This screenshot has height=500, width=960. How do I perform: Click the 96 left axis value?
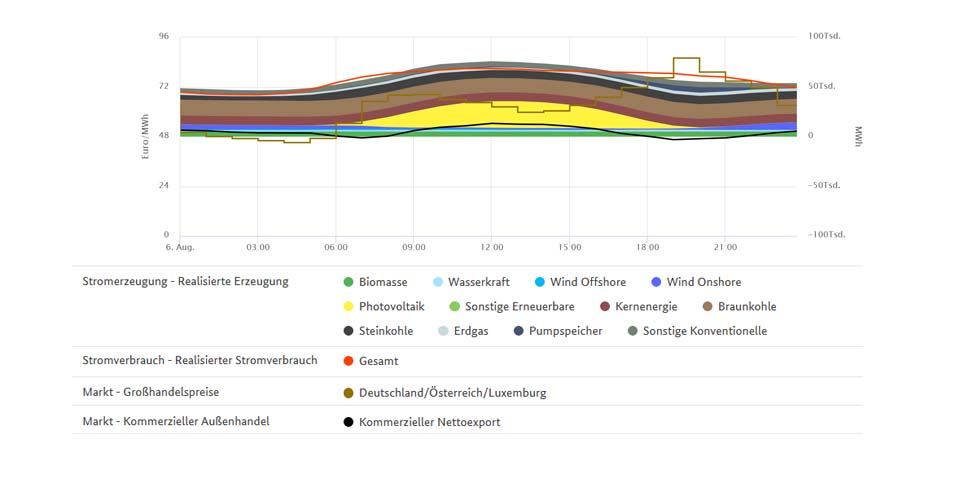coord(163,36)
